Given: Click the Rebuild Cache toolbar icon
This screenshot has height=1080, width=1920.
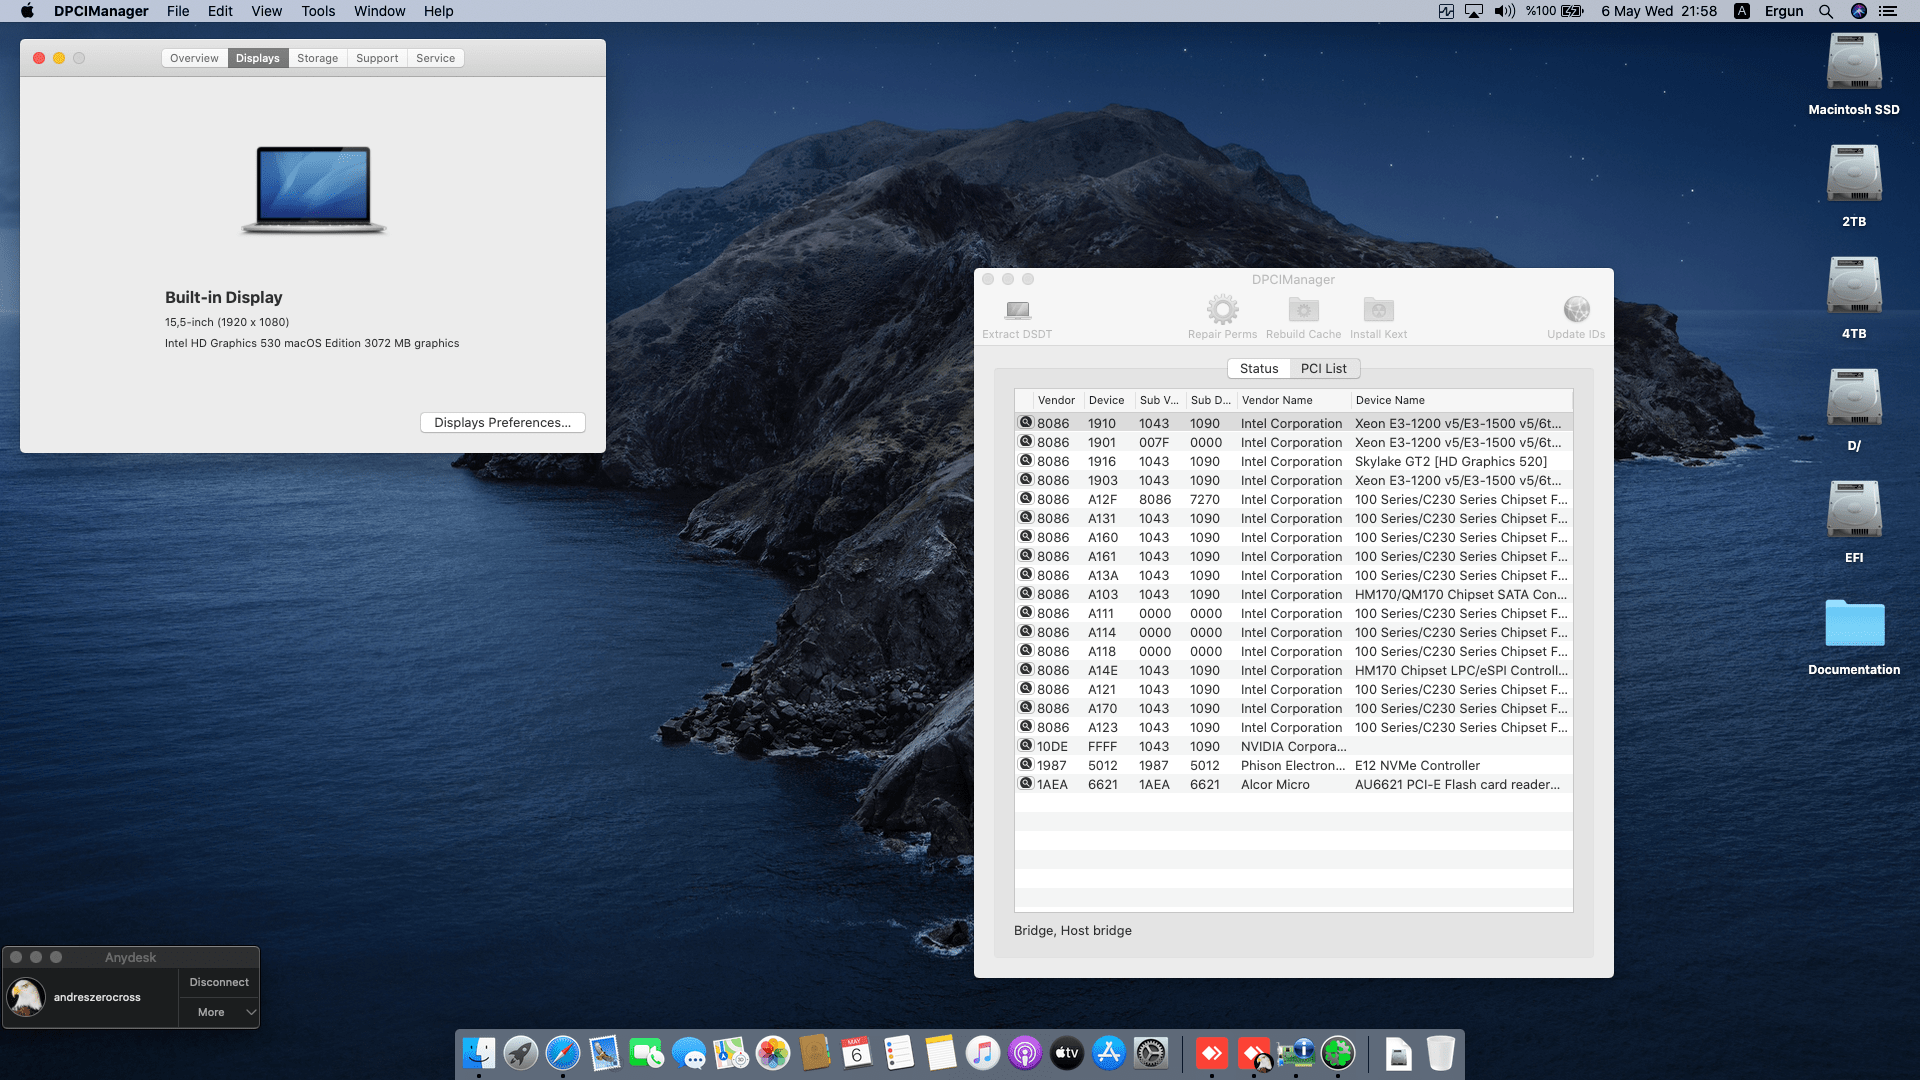Looking at the screenshot, I should (1303, 310).
